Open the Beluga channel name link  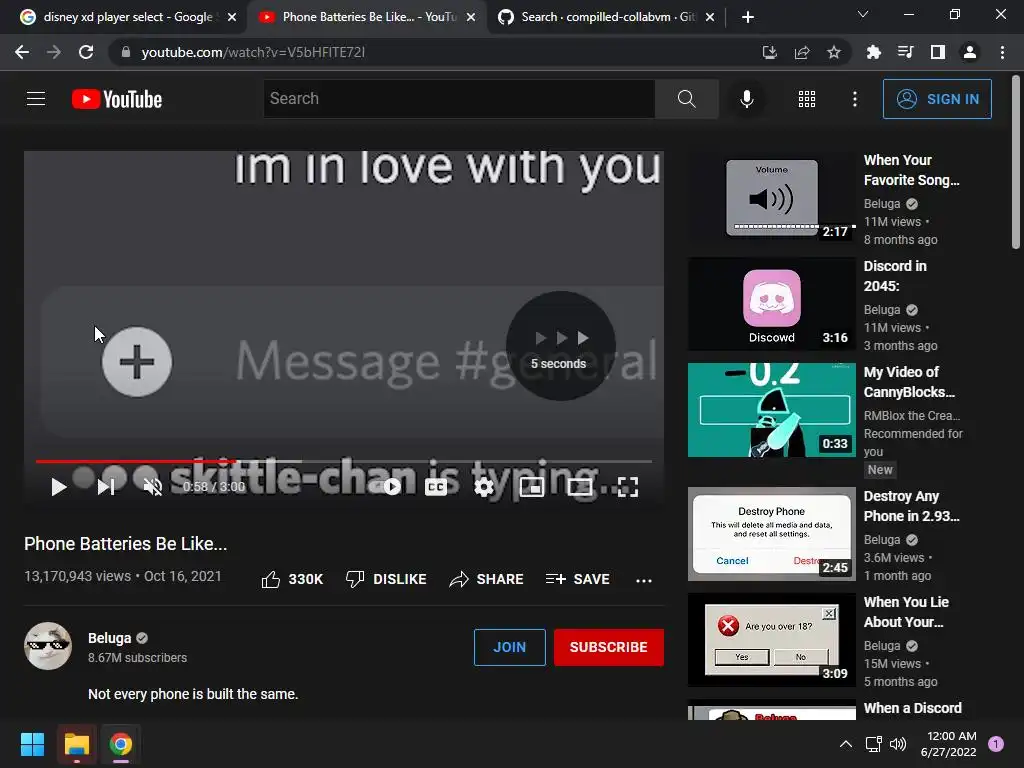pos(110,638)
